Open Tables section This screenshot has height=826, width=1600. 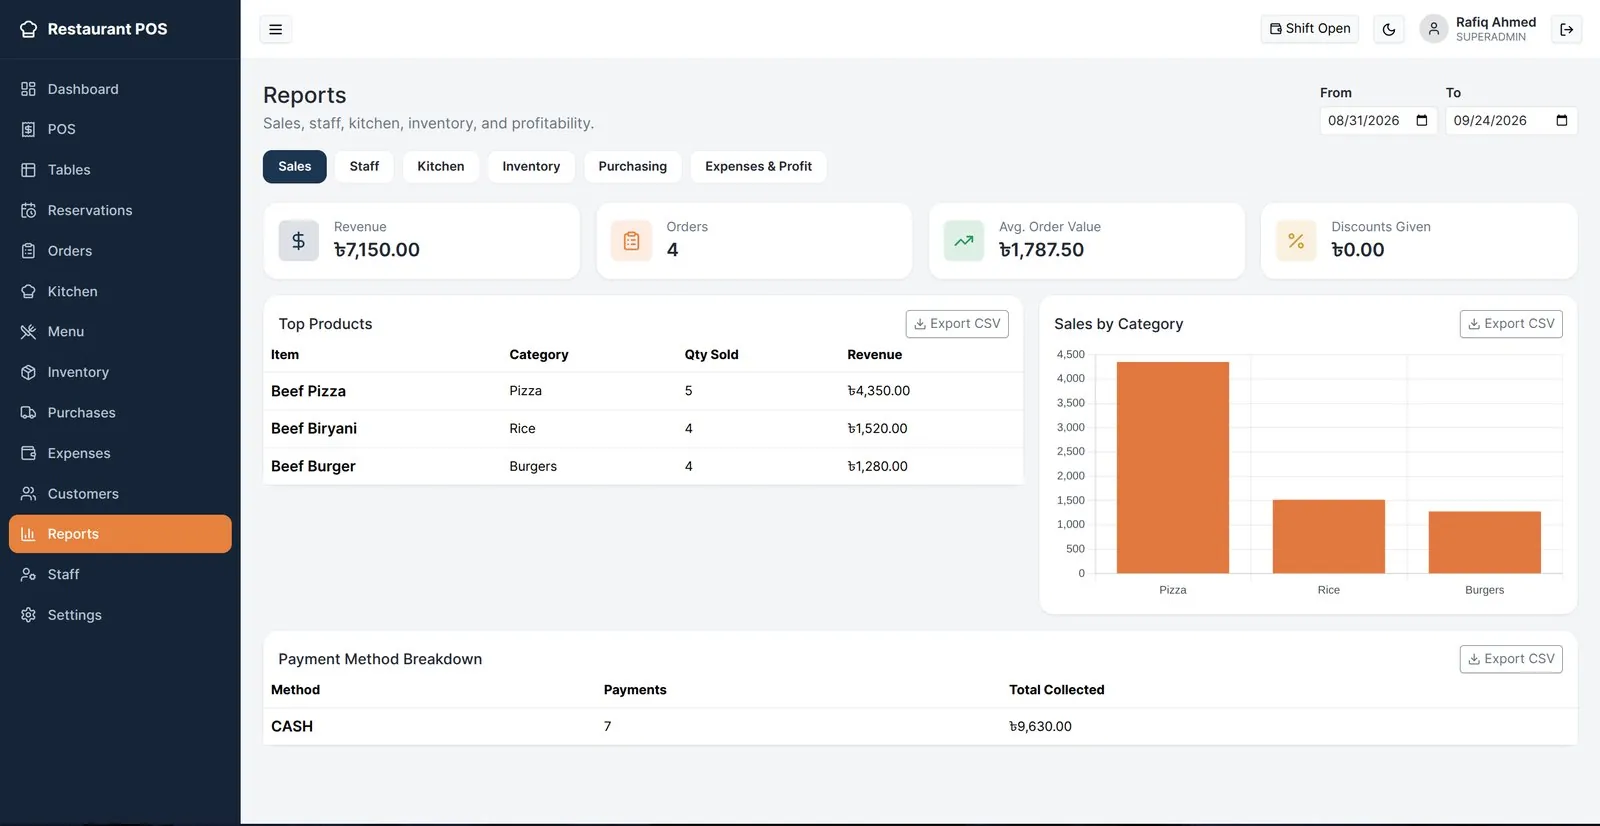coord(120,170)
